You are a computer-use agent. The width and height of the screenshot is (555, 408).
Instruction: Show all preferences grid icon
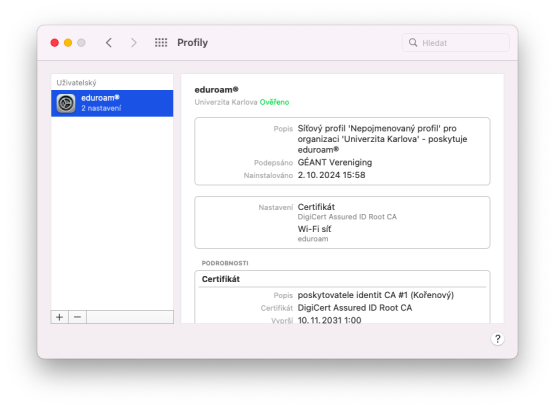[161, 43]
